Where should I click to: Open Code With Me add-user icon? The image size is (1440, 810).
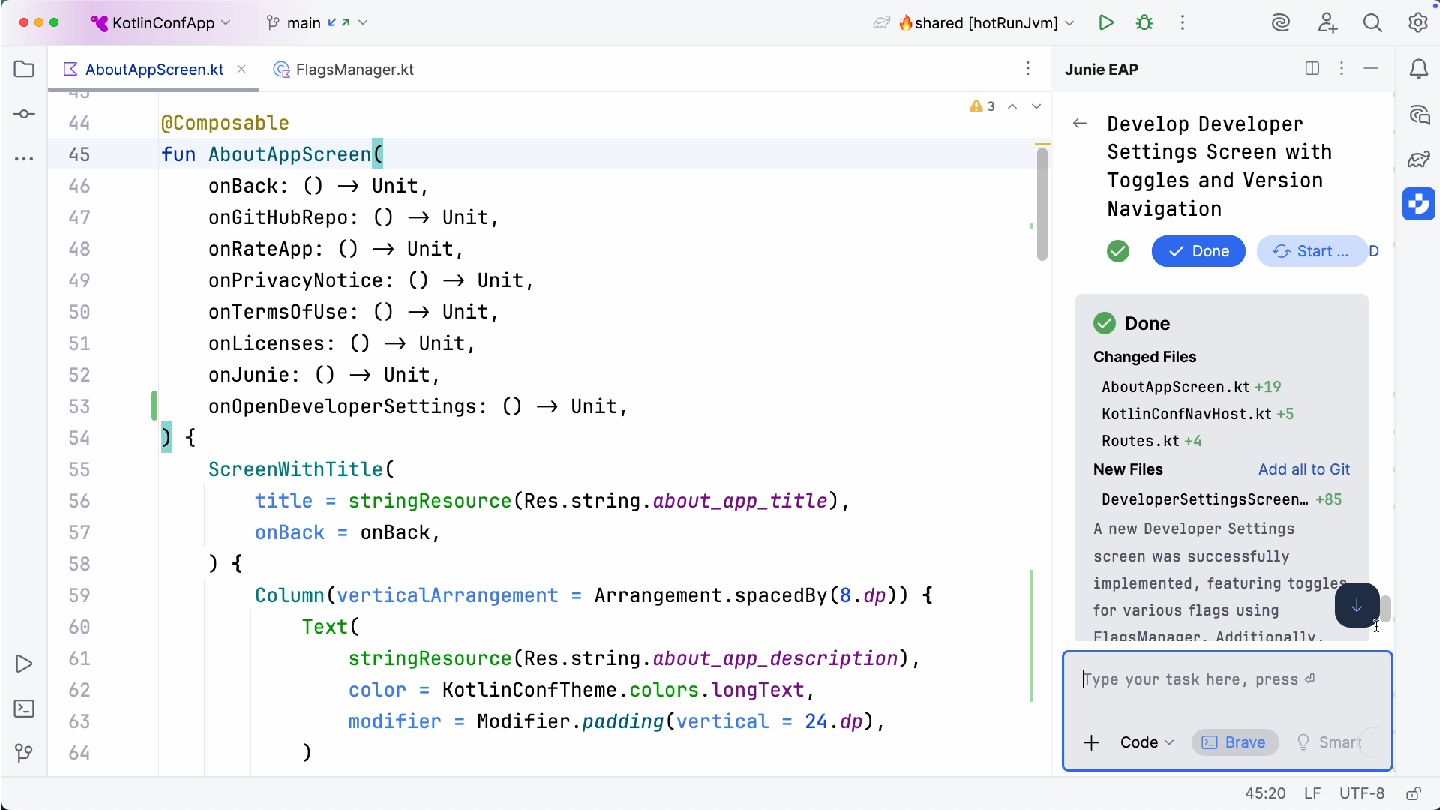1327,22
